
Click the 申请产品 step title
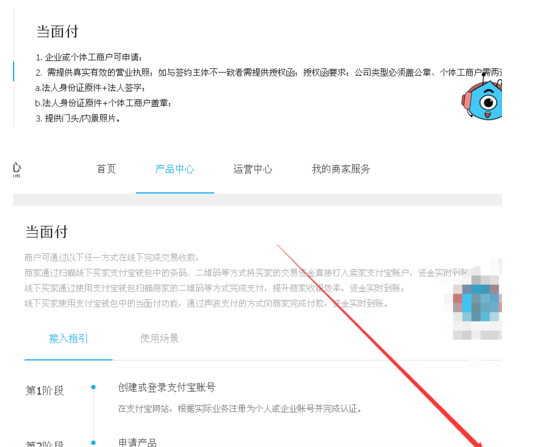coord(137,442)
